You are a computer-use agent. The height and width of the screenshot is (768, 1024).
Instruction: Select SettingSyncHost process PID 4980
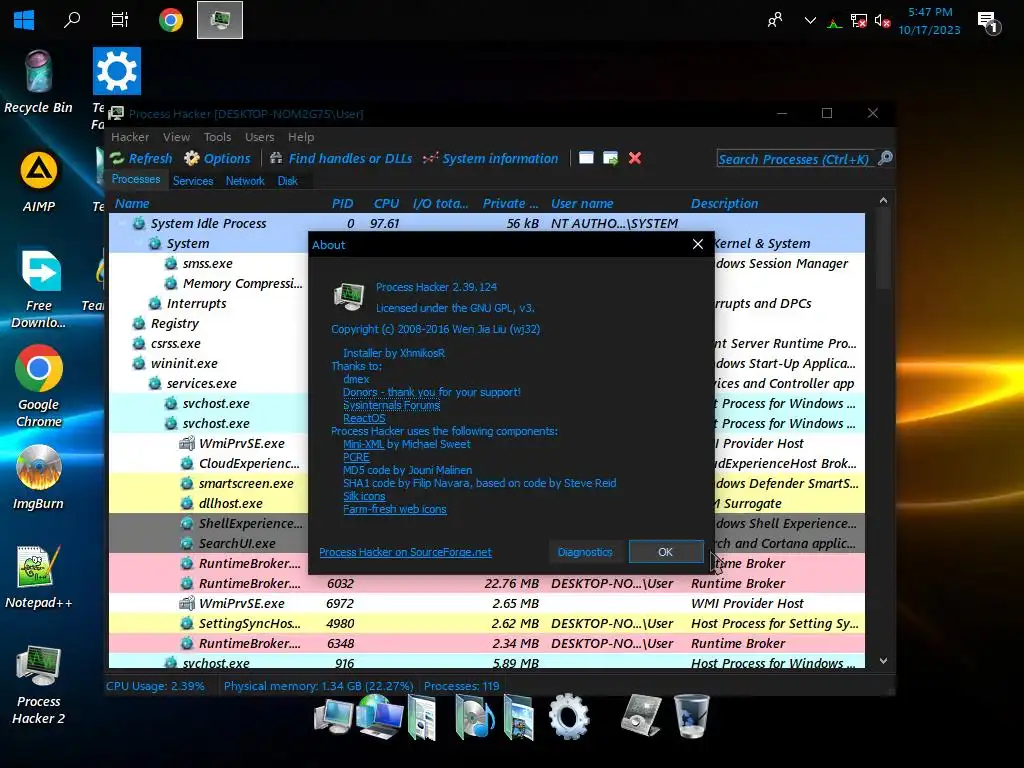487,624
